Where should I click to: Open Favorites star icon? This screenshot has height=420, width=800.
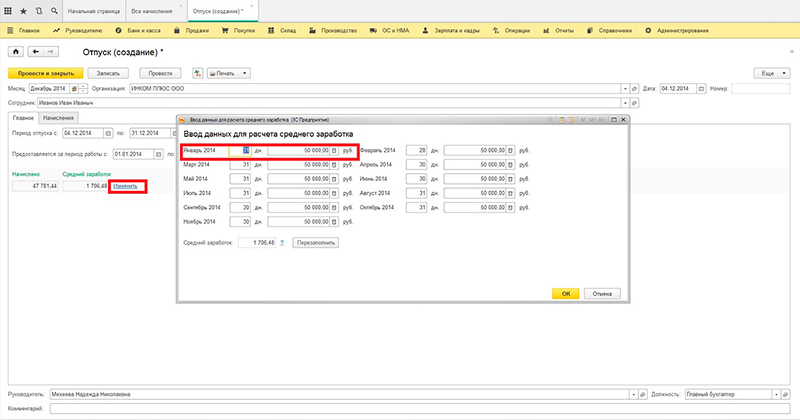click(23, 11)
